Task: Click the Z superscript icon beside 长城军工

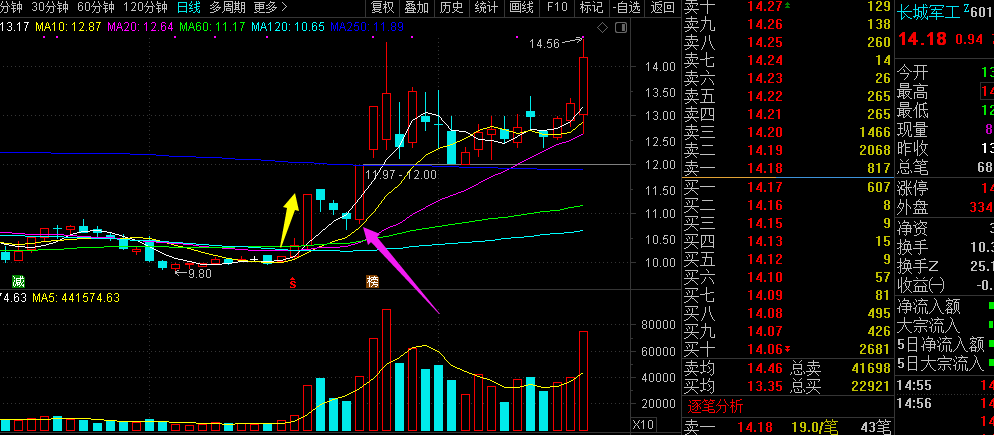Action: [966, 8]
